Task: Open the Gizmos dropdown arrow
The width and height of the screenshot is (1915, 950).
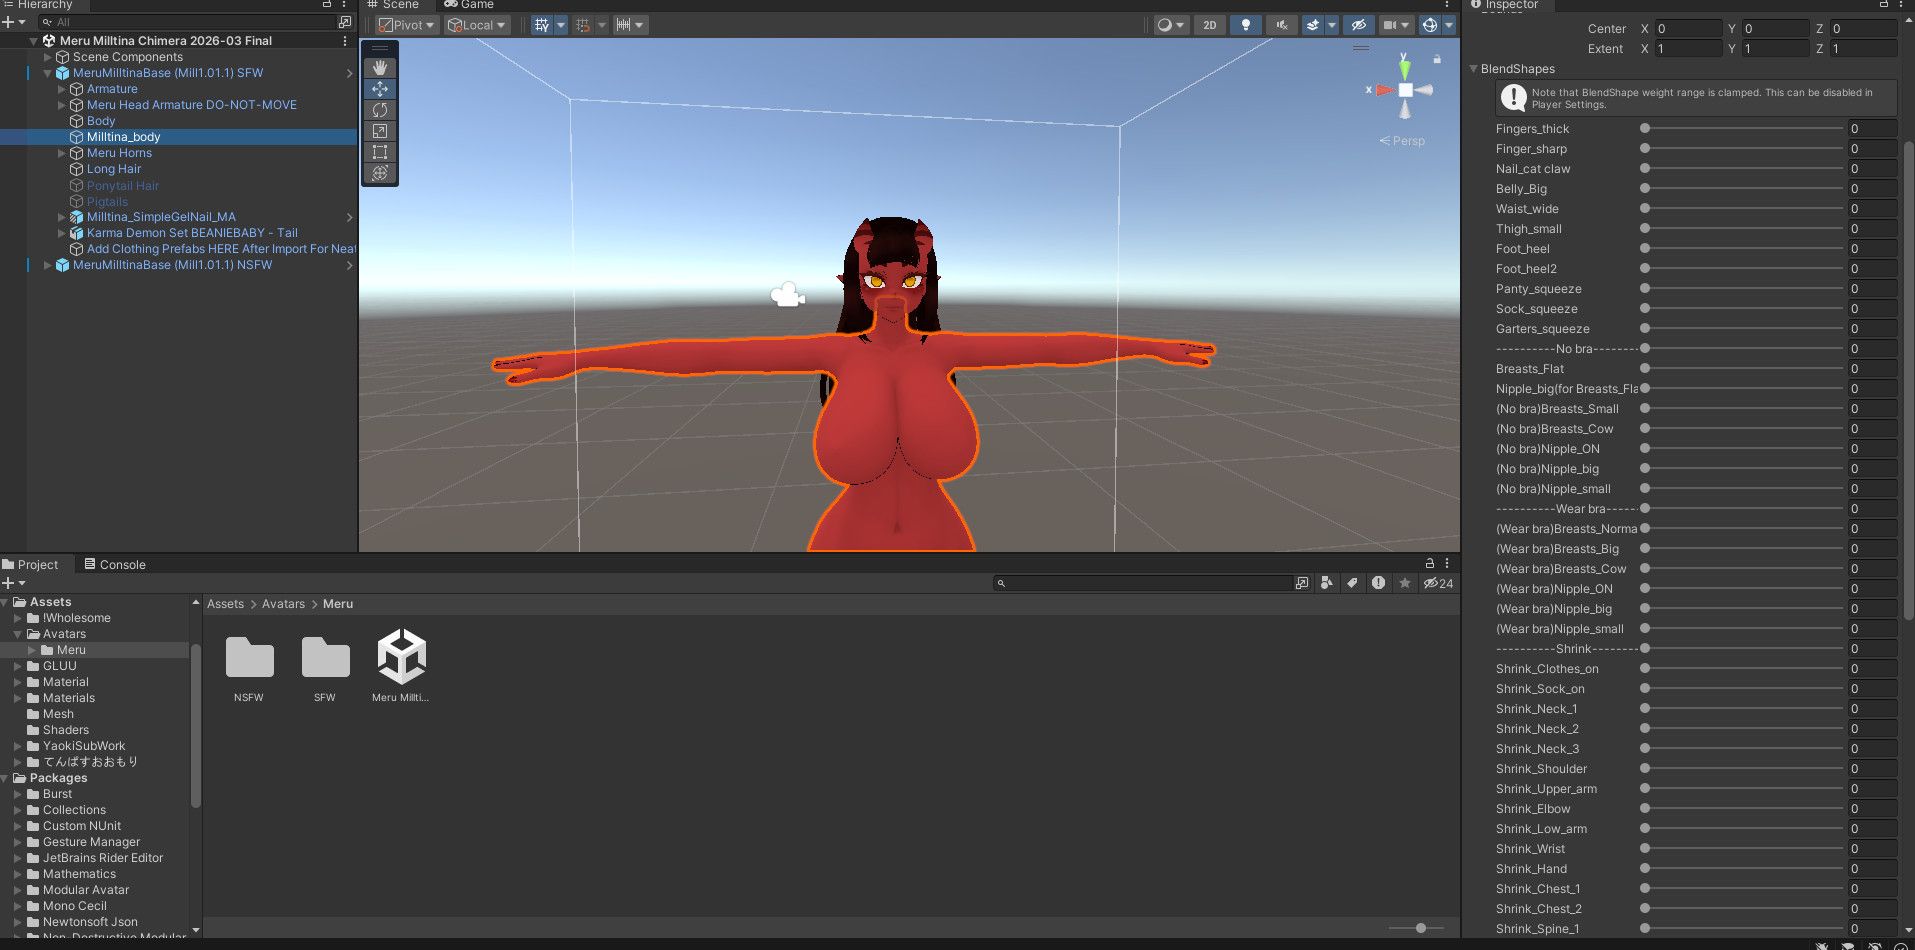Action: click(1449, 25)
